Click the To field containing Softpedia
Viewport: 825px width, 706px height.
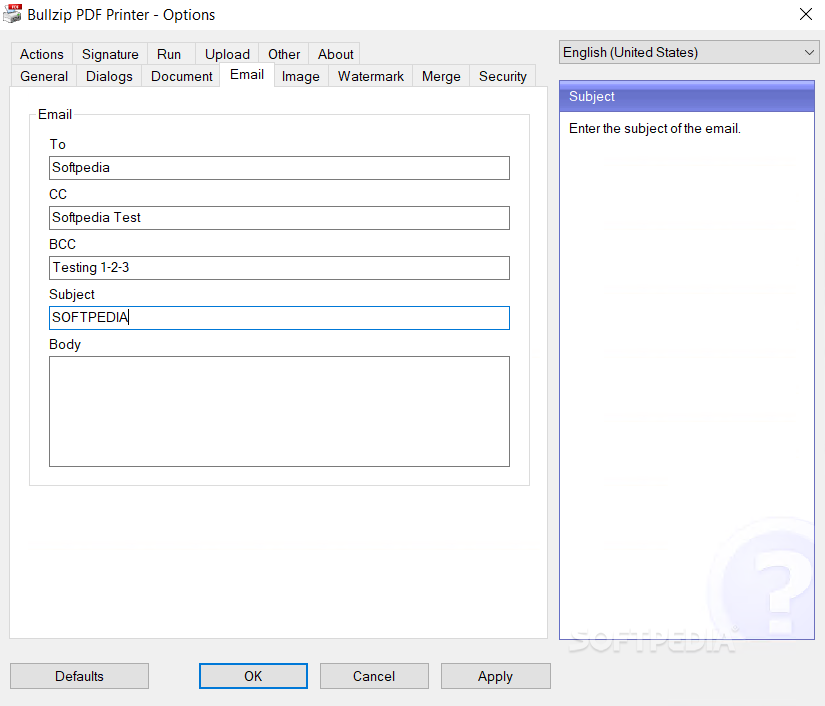[x=279, y=168]
